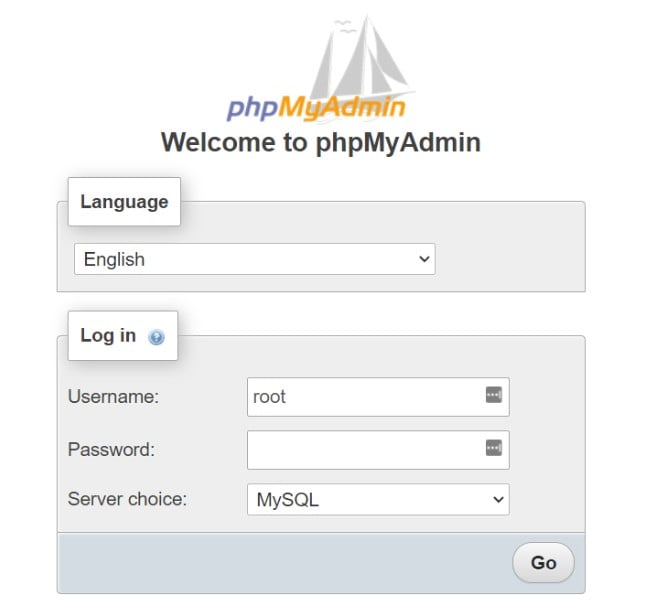The width and height of the screenshot is (666, 600).
Task: Click the password manager icon in Password field
Action: click(x=493, y=448)
